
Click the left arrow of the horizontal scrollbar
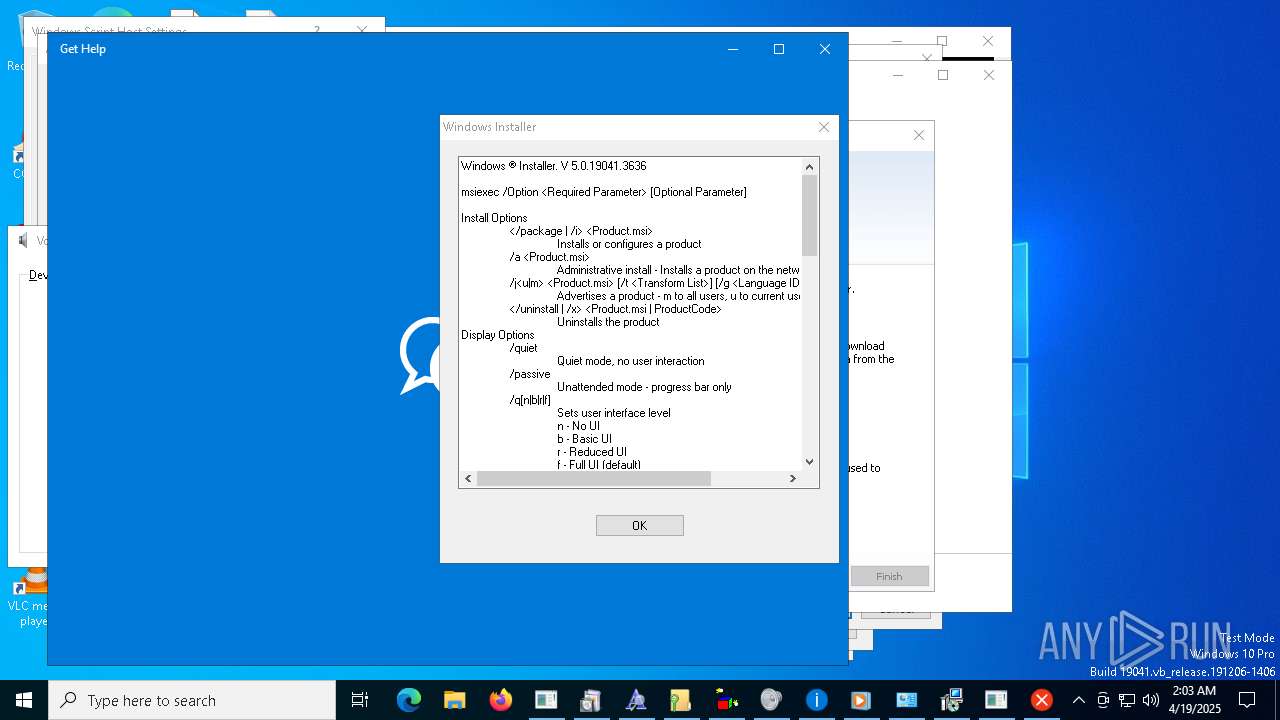(x=468, y=479)
